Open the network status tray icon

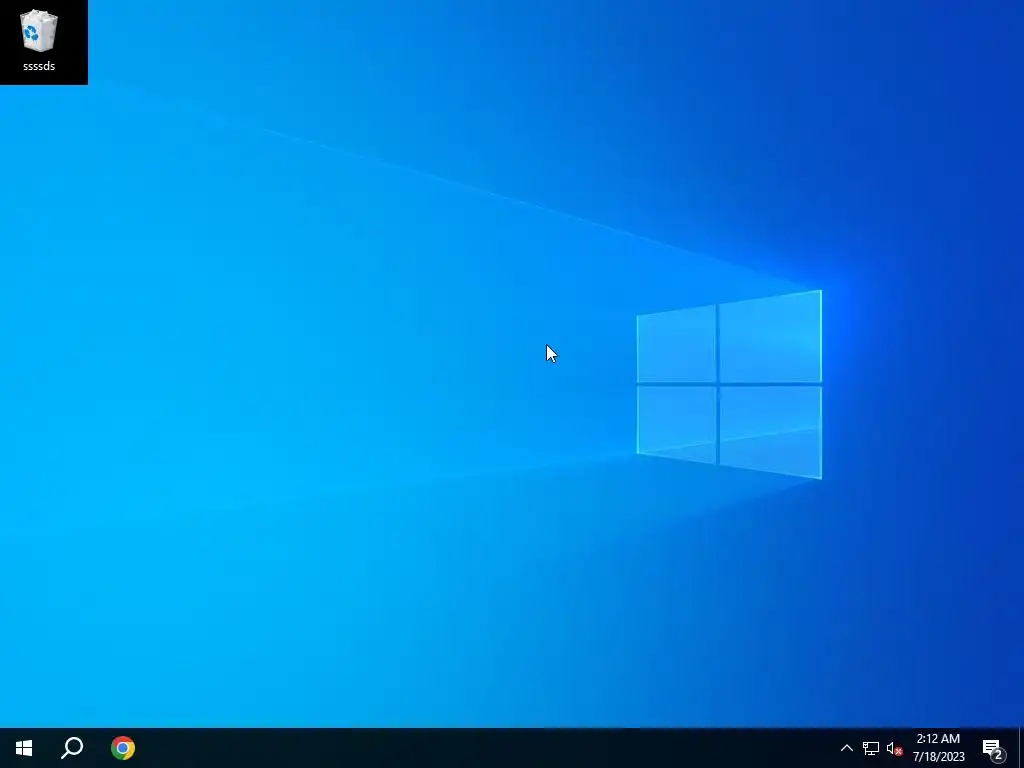coord(871,748)
